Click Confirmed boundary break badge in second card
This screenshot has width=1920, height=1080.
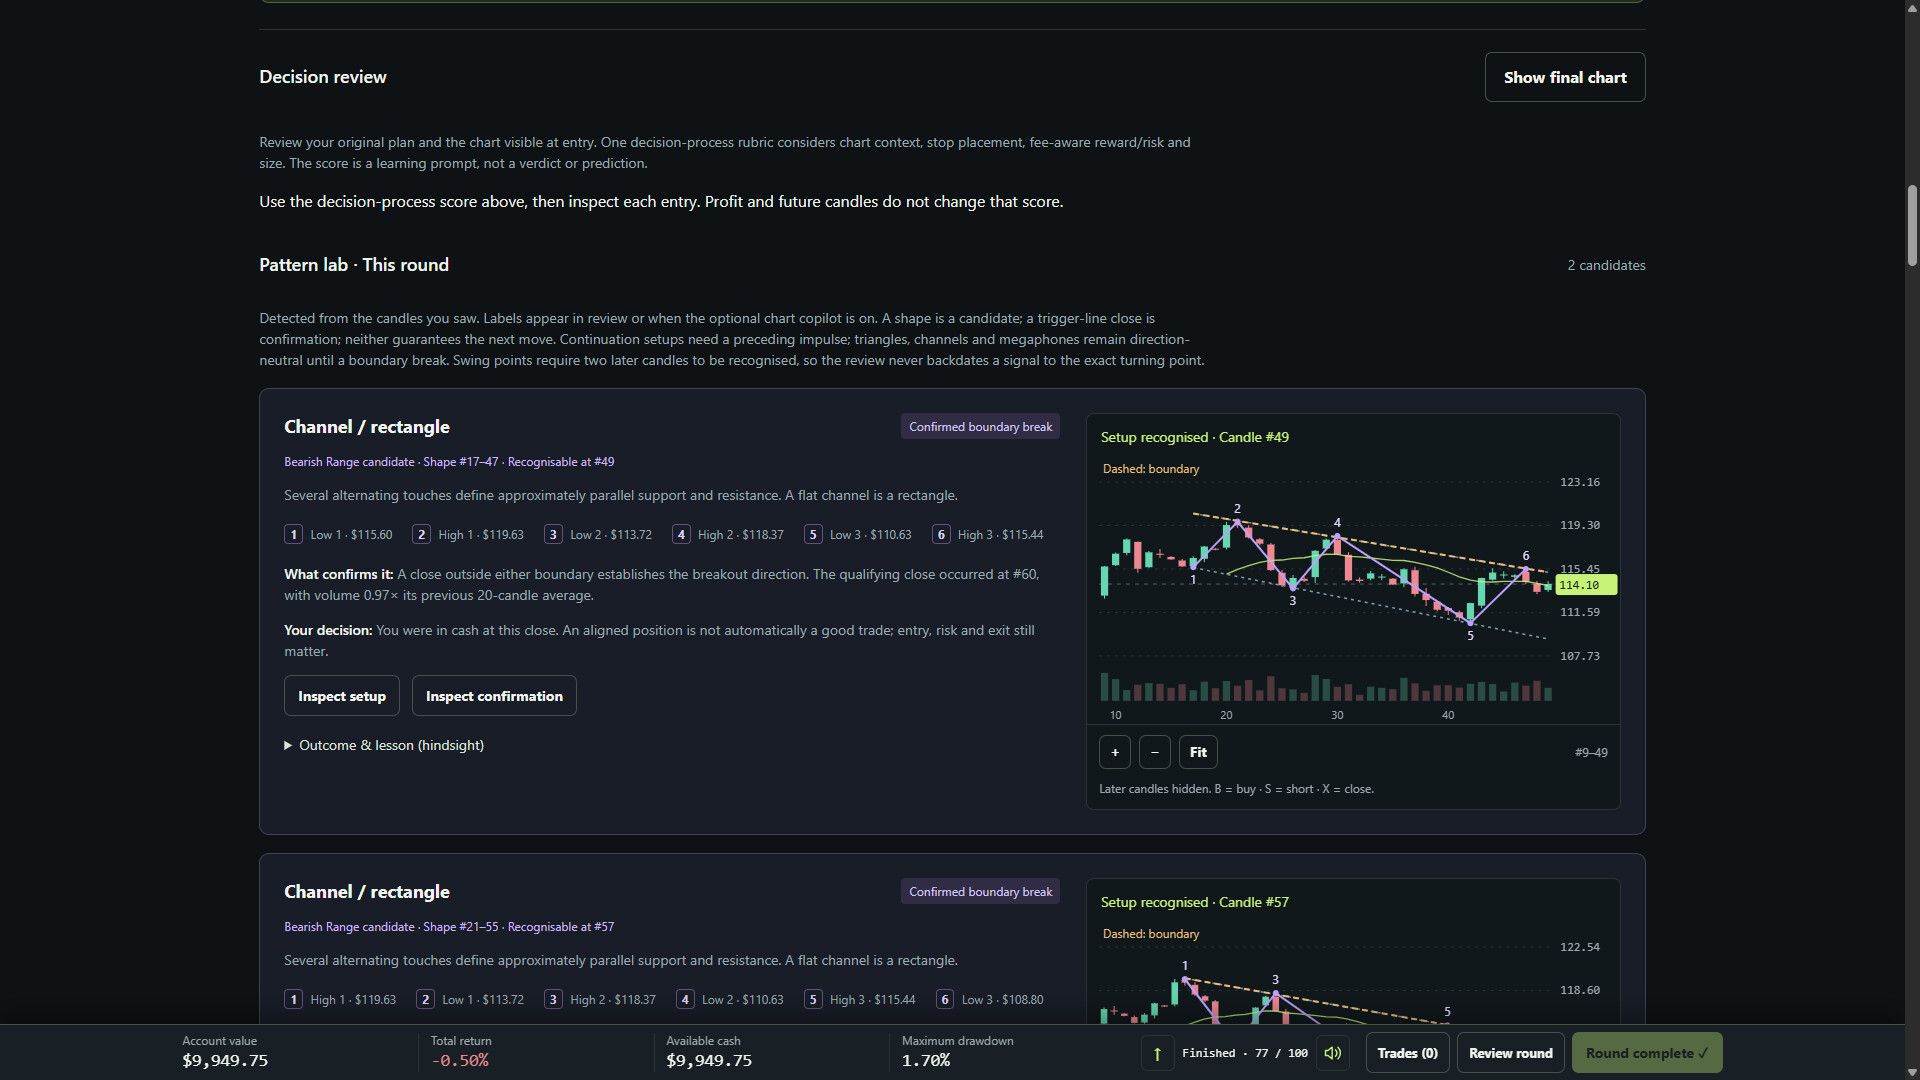pos(980,892)
